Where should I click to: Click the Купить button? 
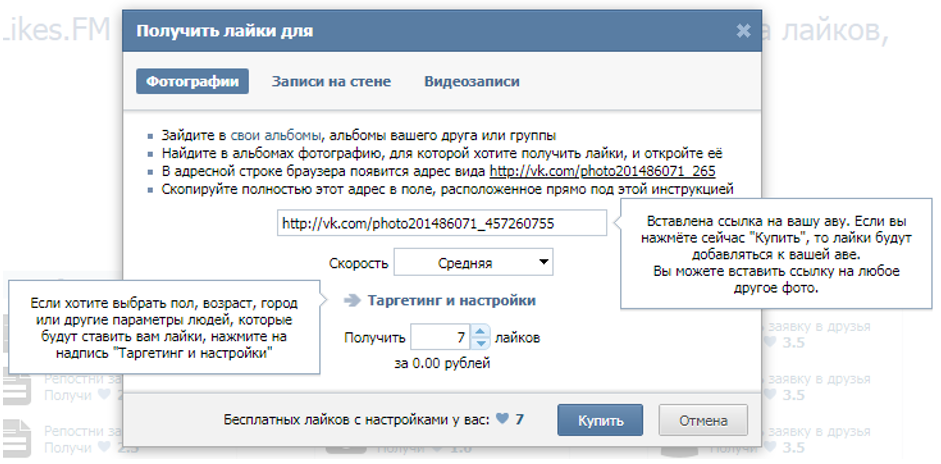(x=600, y=420)
